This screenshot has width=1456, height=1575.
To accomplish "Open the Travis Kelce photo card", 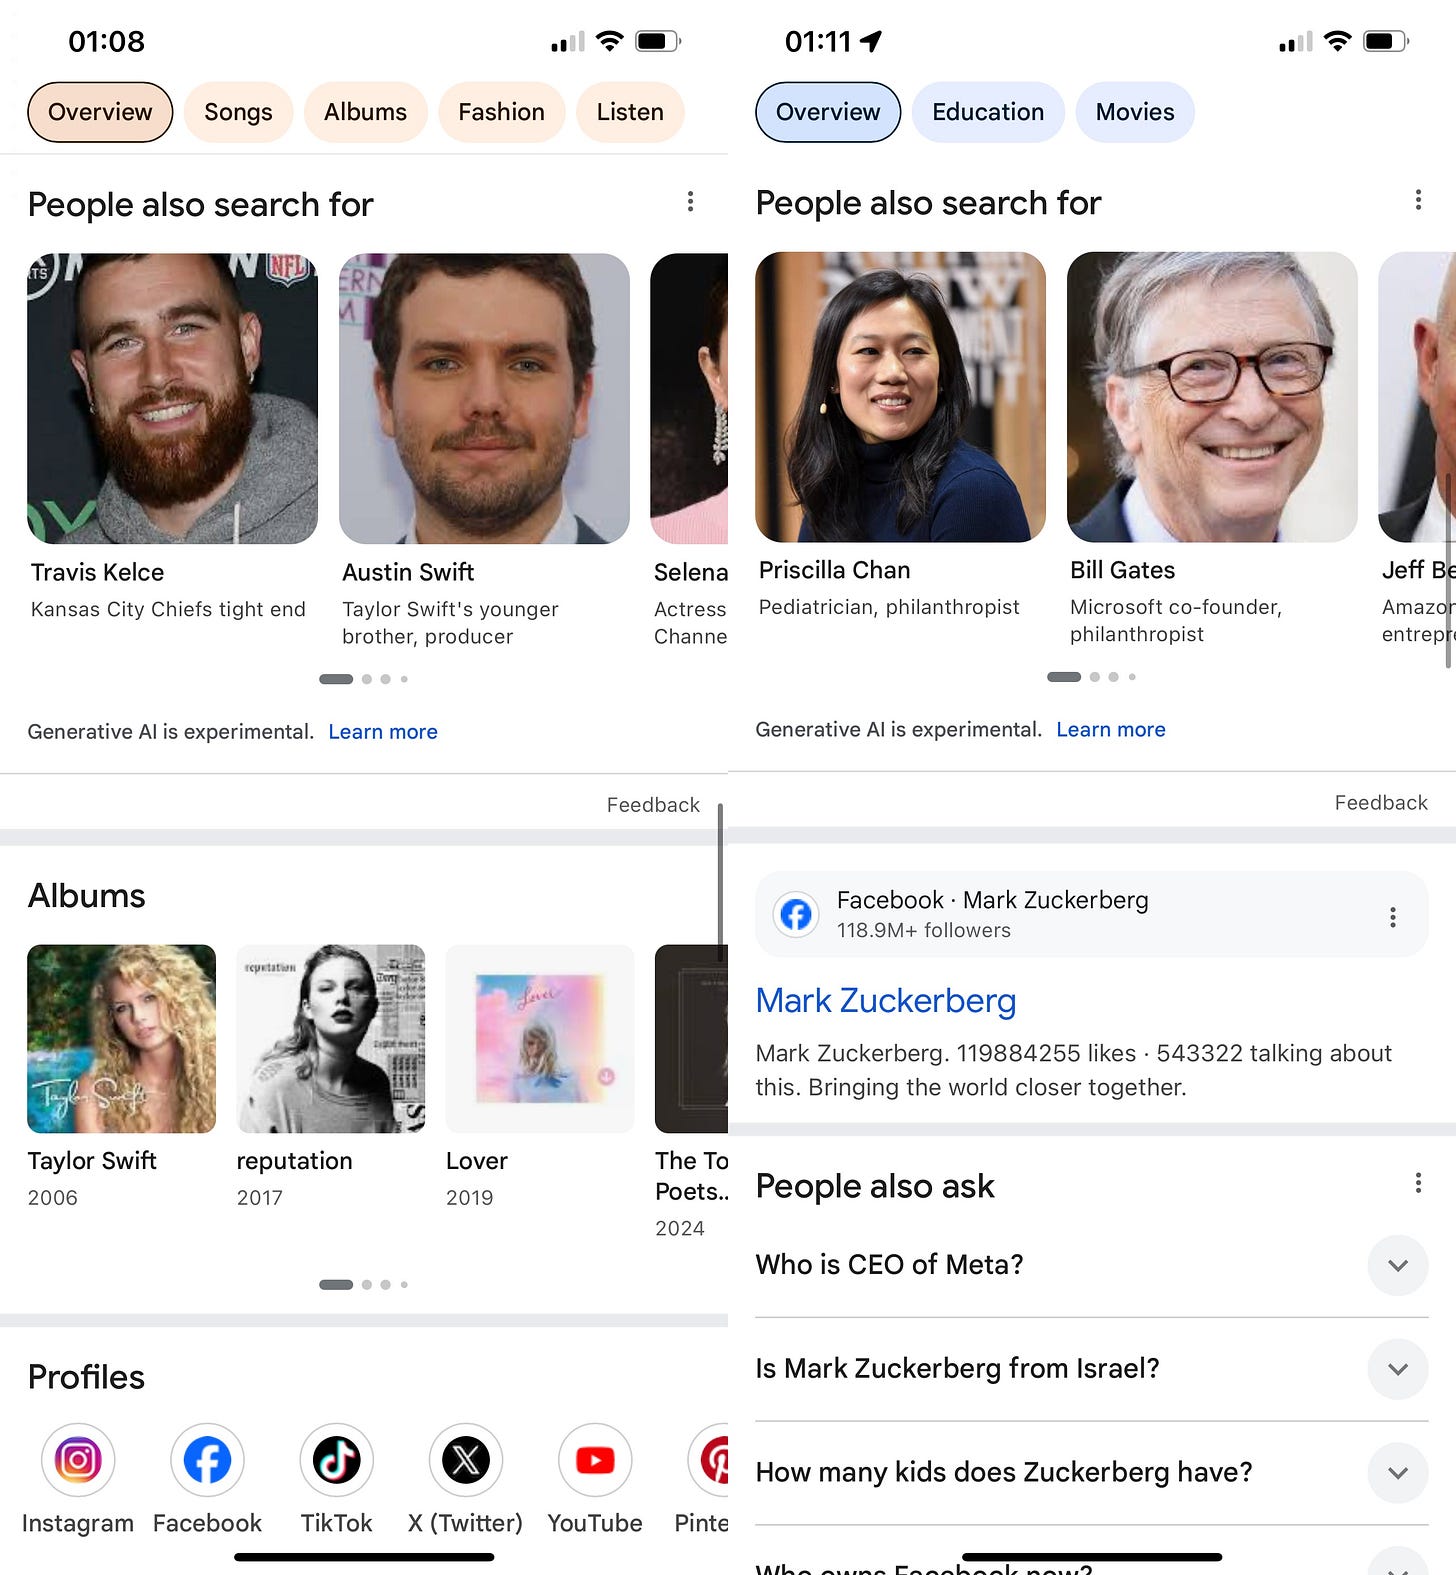I will [172, 398].
